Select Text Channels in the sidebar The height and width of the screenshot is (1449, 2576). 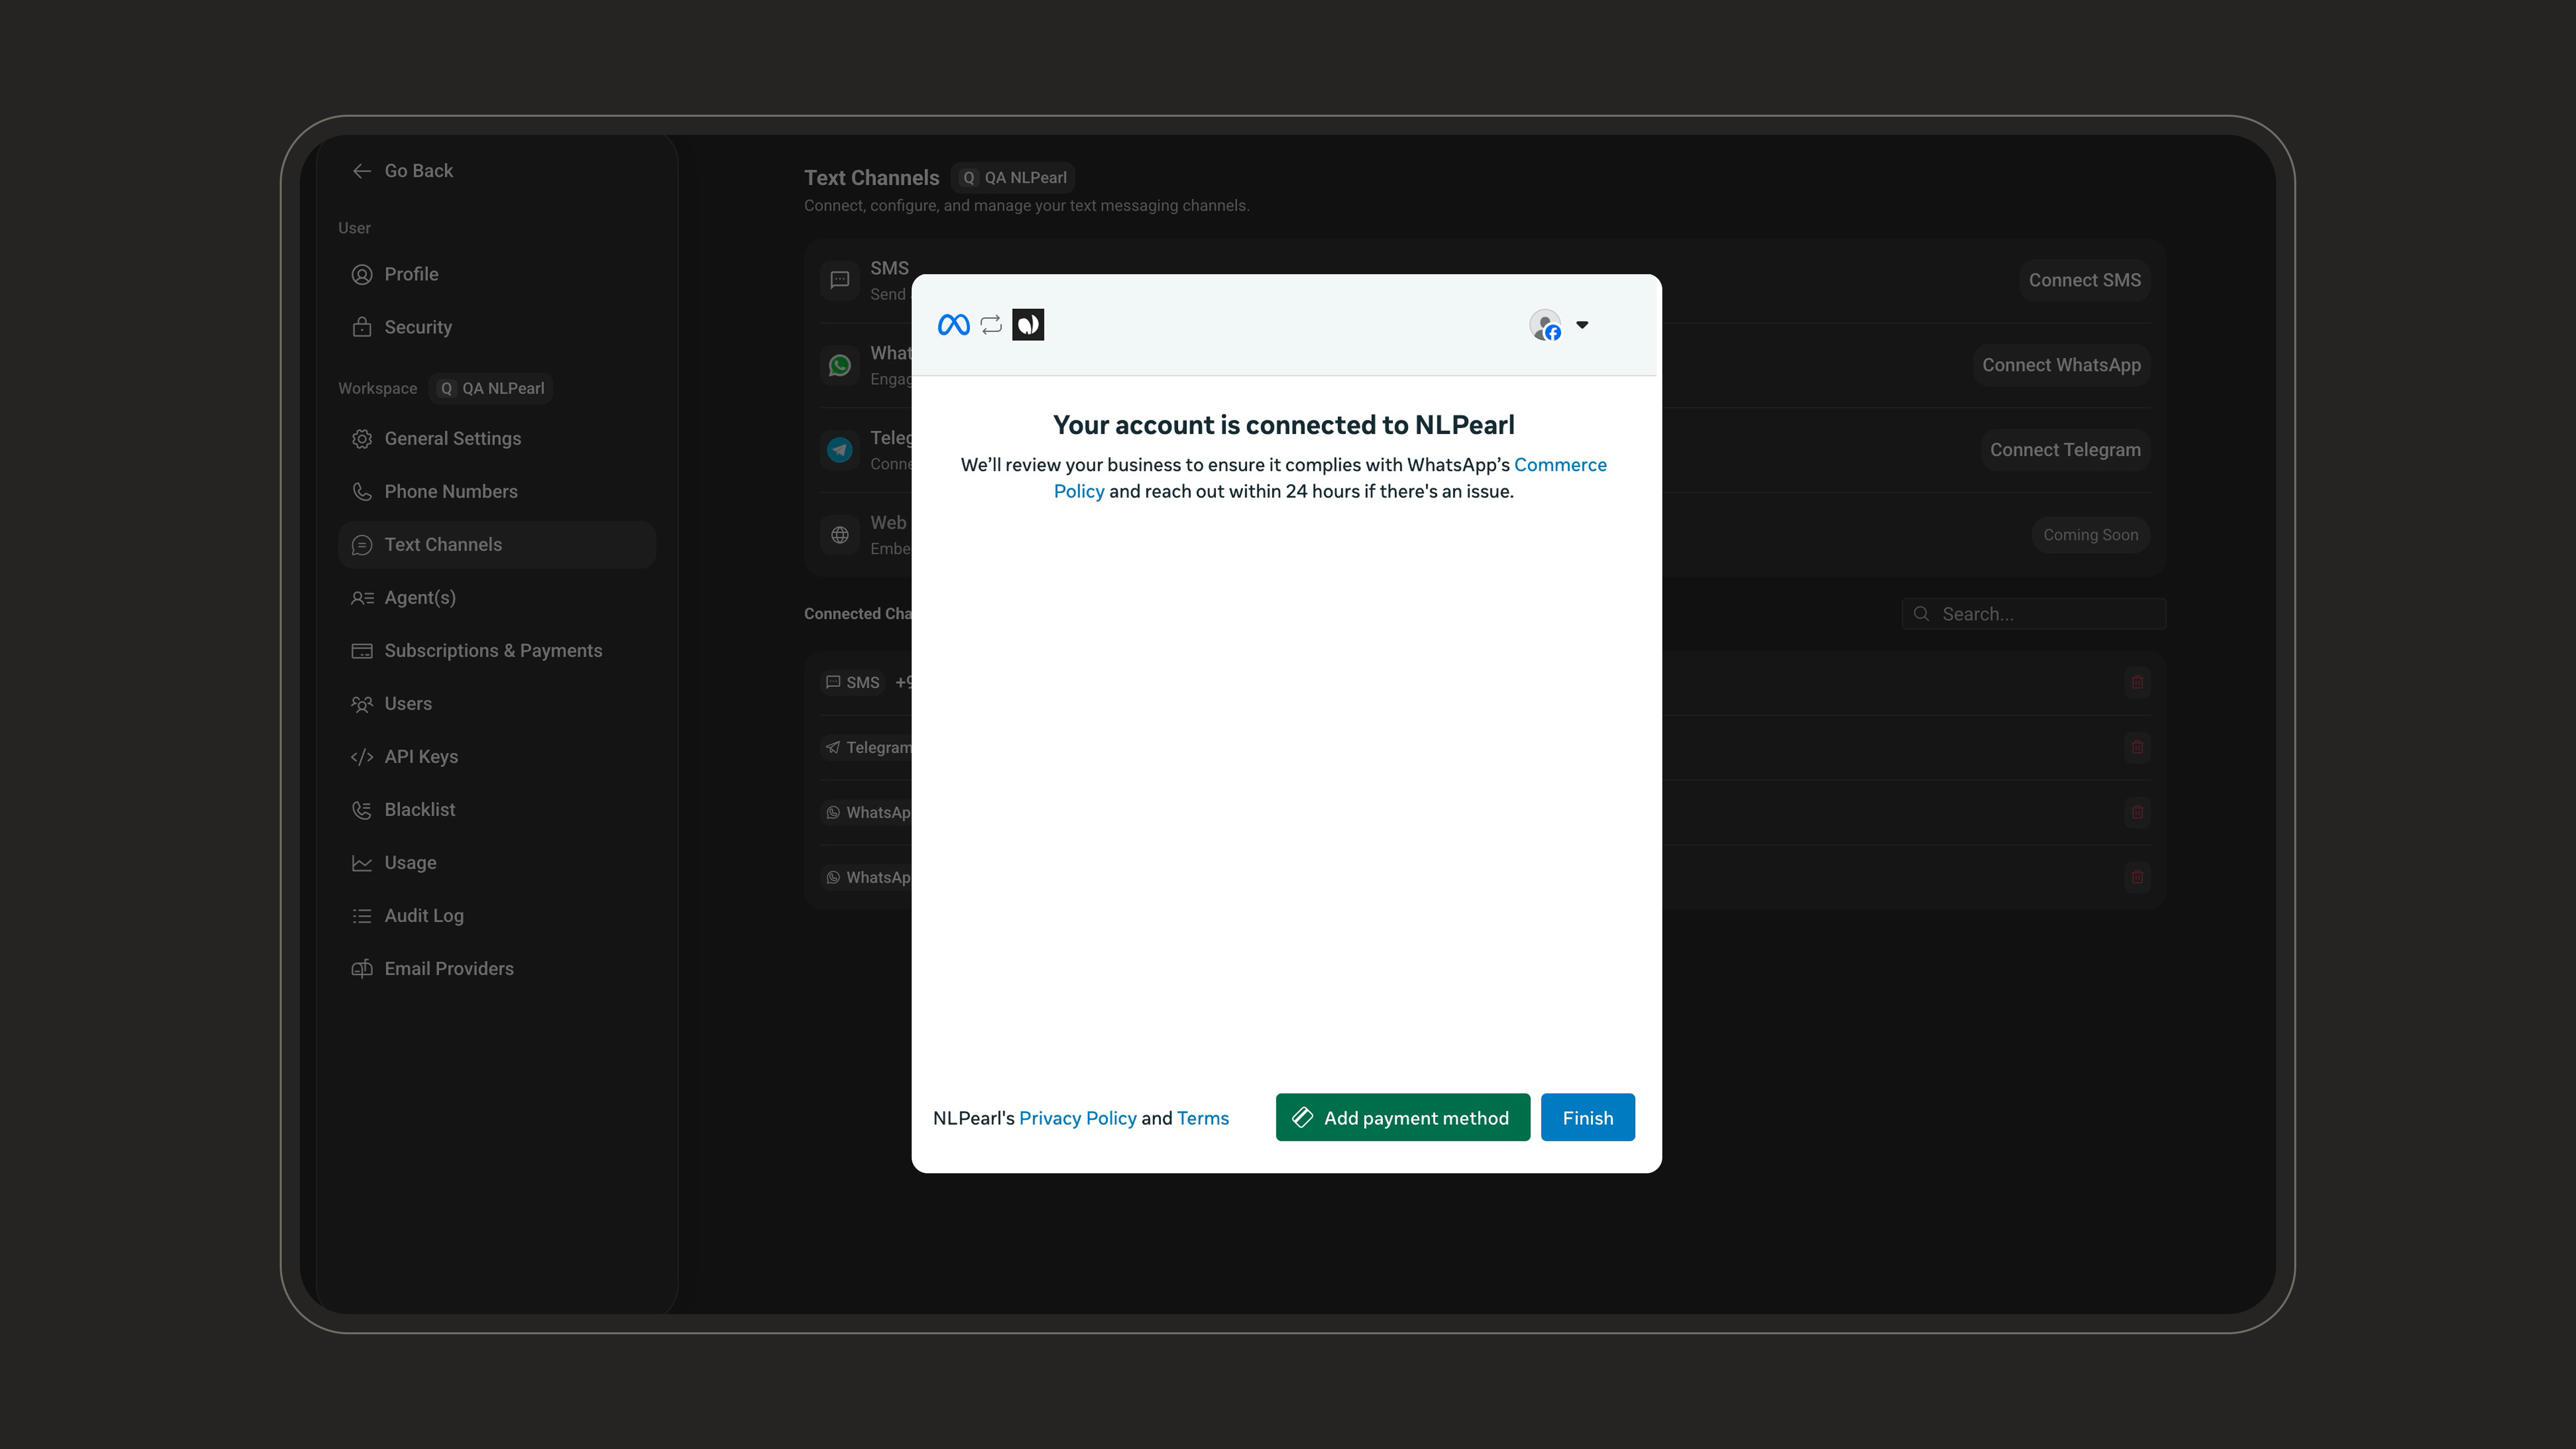tap(496, 544)
